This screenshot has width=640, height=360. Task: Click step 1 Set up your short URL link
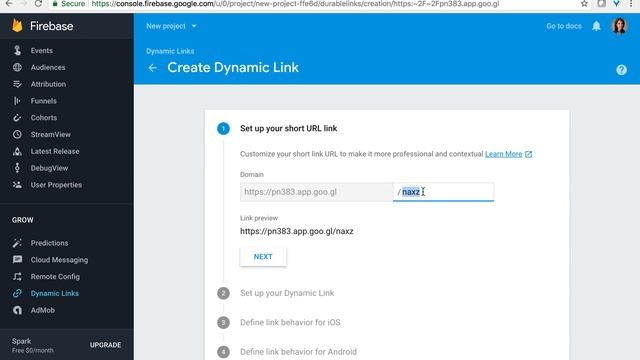(x=289, y=129)
